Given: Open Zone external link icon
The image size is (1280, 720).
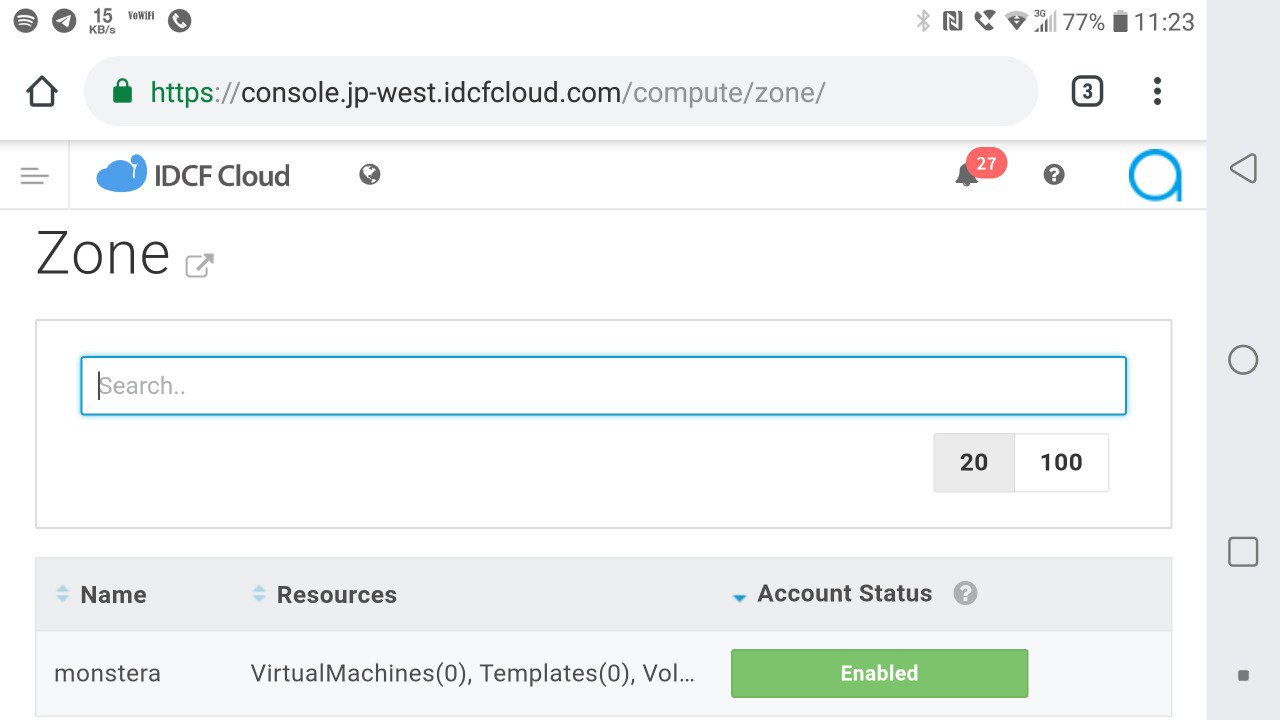Looking at the screenshot, I should click(x=200, y=265).
